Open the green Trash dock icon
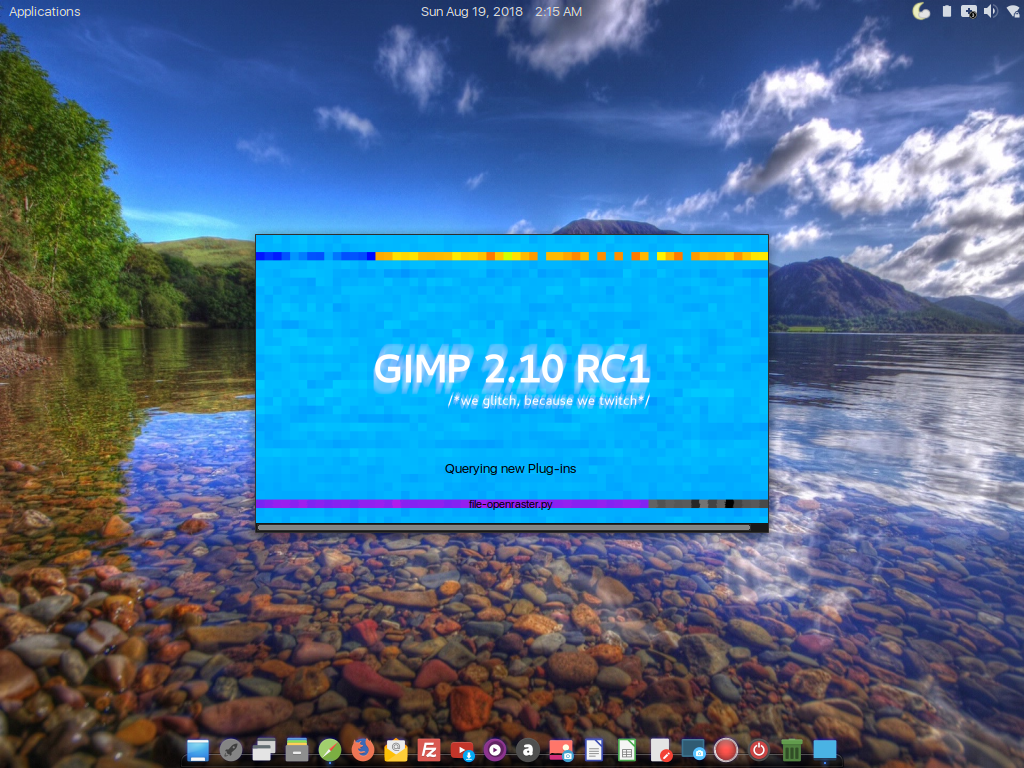1024x768 pixels. click(792, 750)
